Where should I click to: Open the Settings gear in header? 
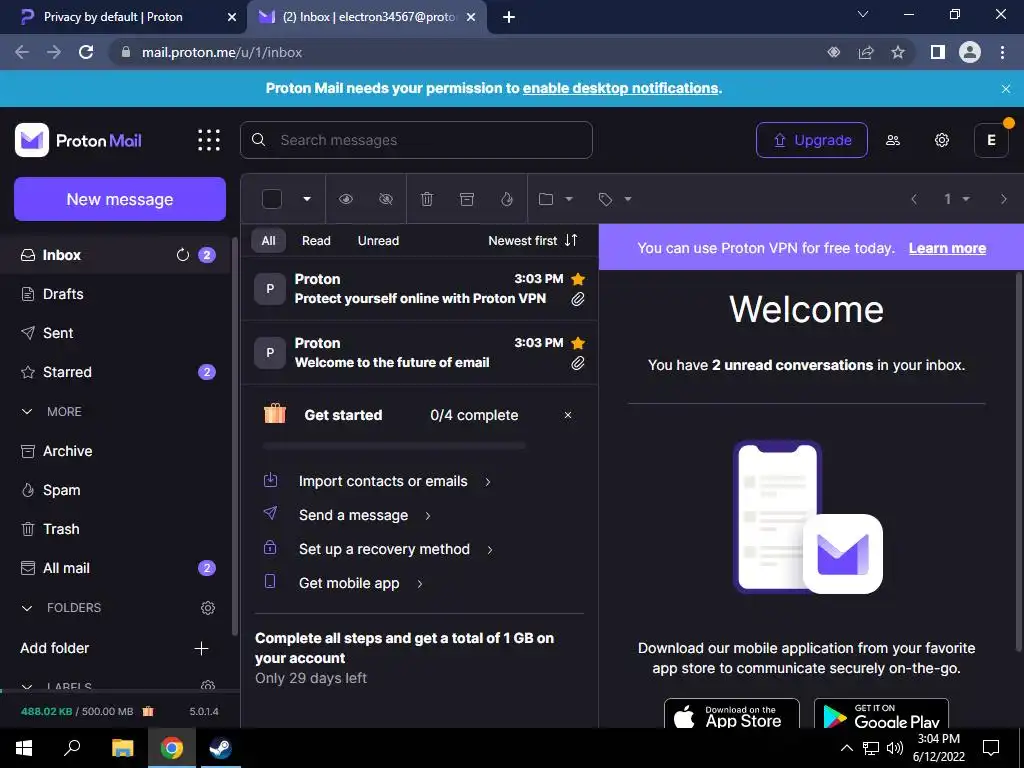pos(942,140)
